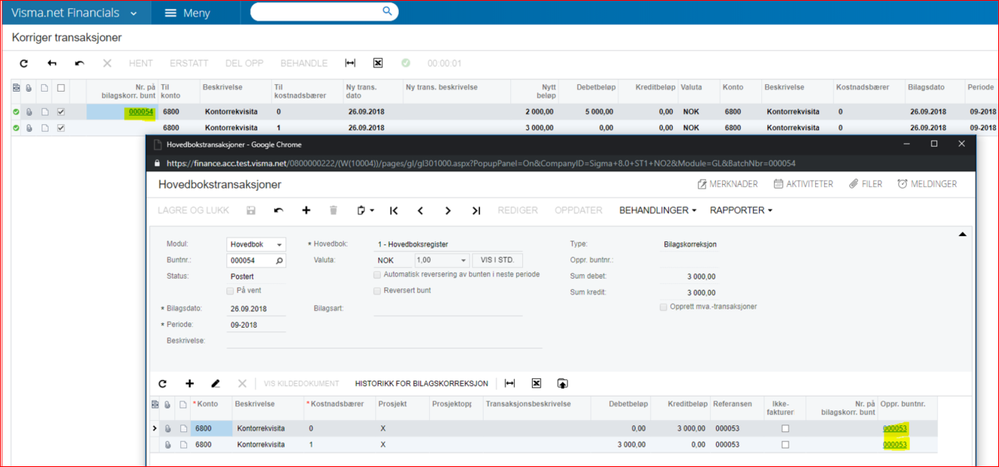Click the green check status icon in main toolbar
The image size is (999, 467).
point(406,63)
